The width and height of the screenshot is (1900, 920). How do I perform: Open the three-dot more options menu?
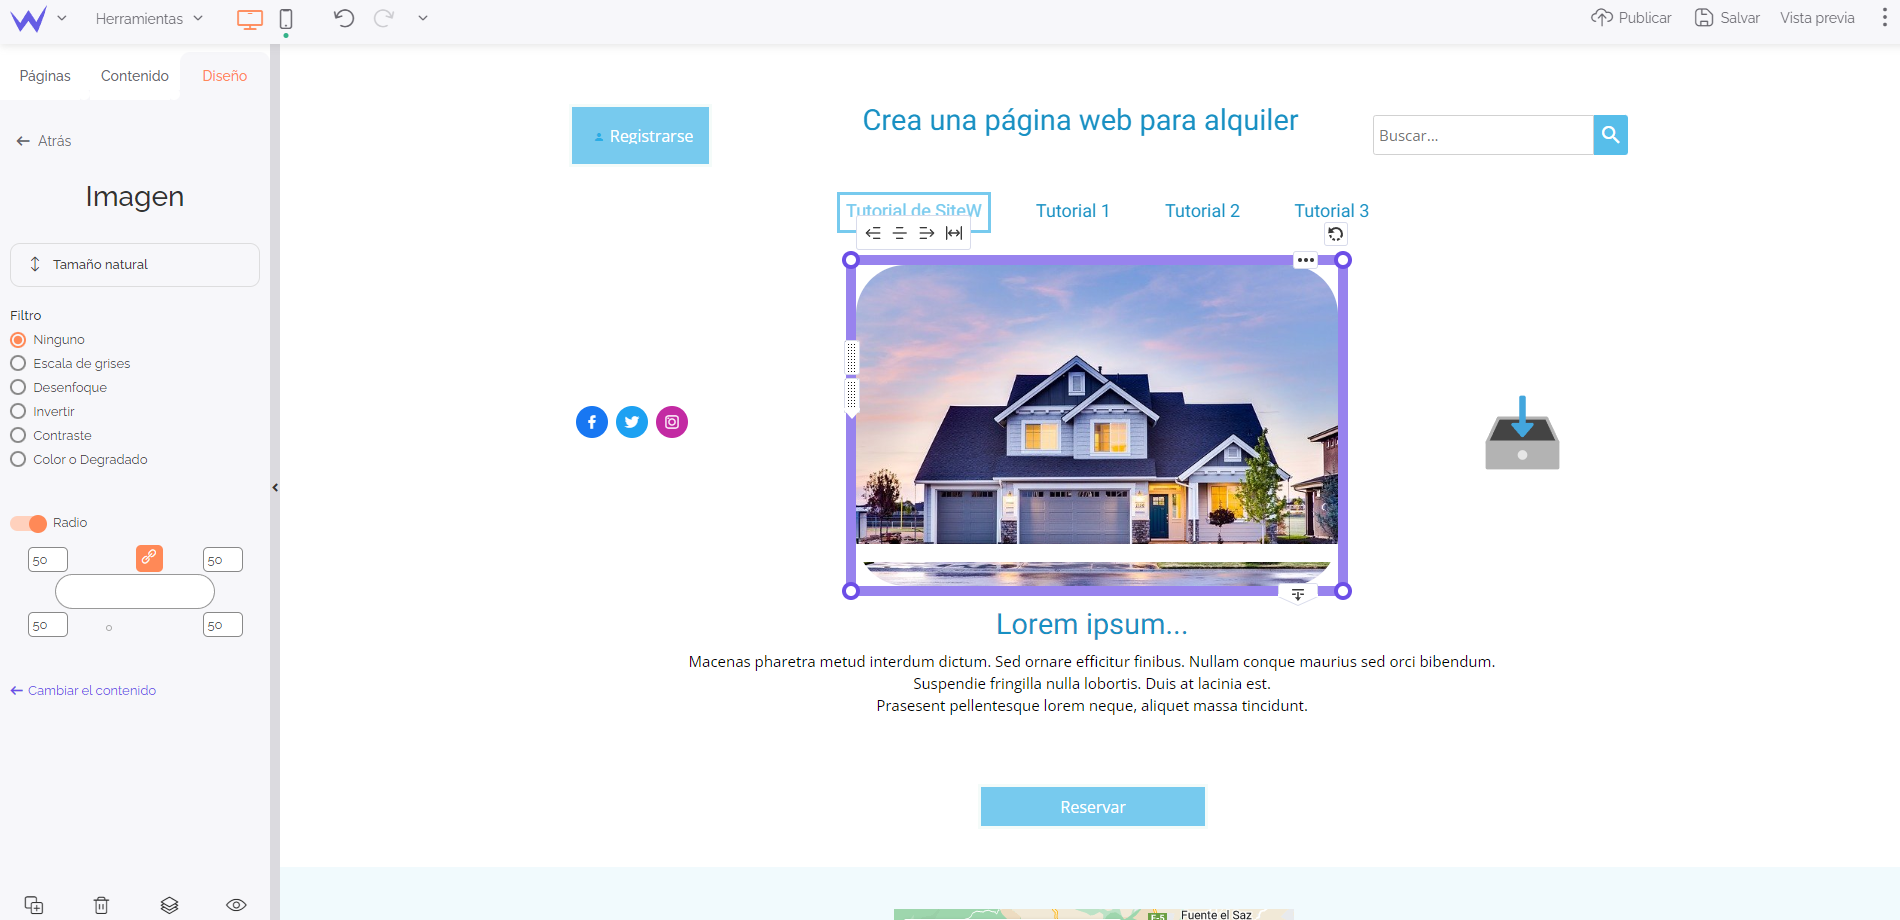pyautogui.click(x=1884, y=18)
